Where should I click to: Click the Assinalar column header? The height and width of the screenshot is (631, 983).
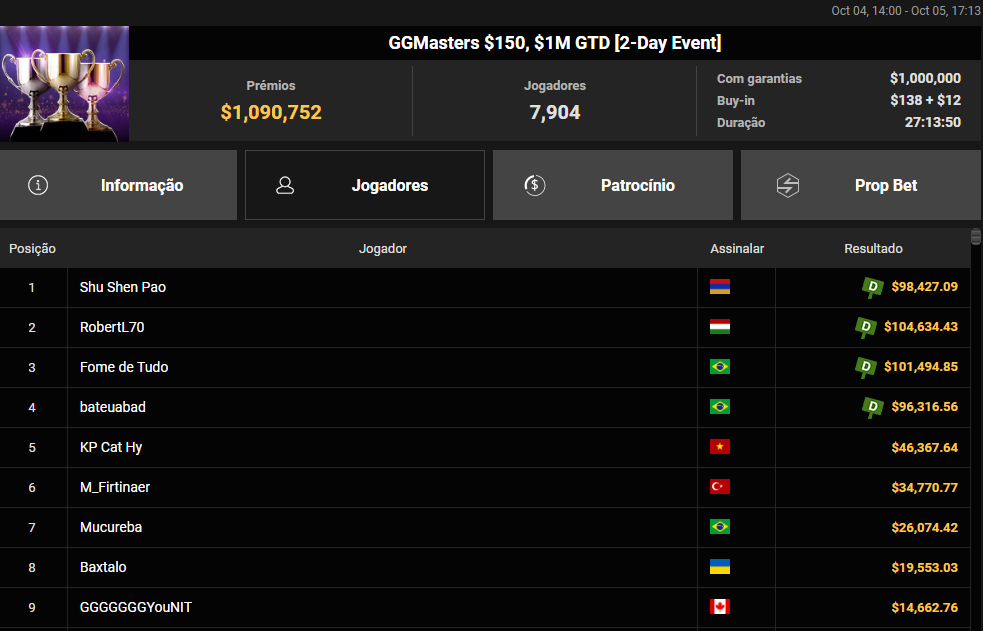[737, 249]
